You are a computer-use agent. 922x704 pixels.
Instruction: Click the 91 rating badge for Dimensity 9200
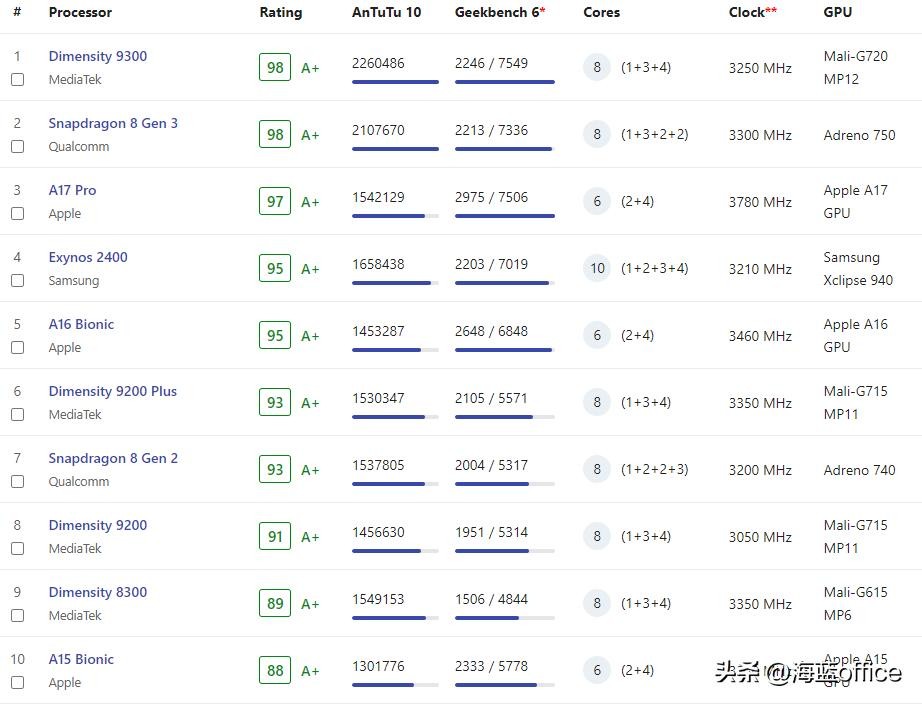[275, 536]
